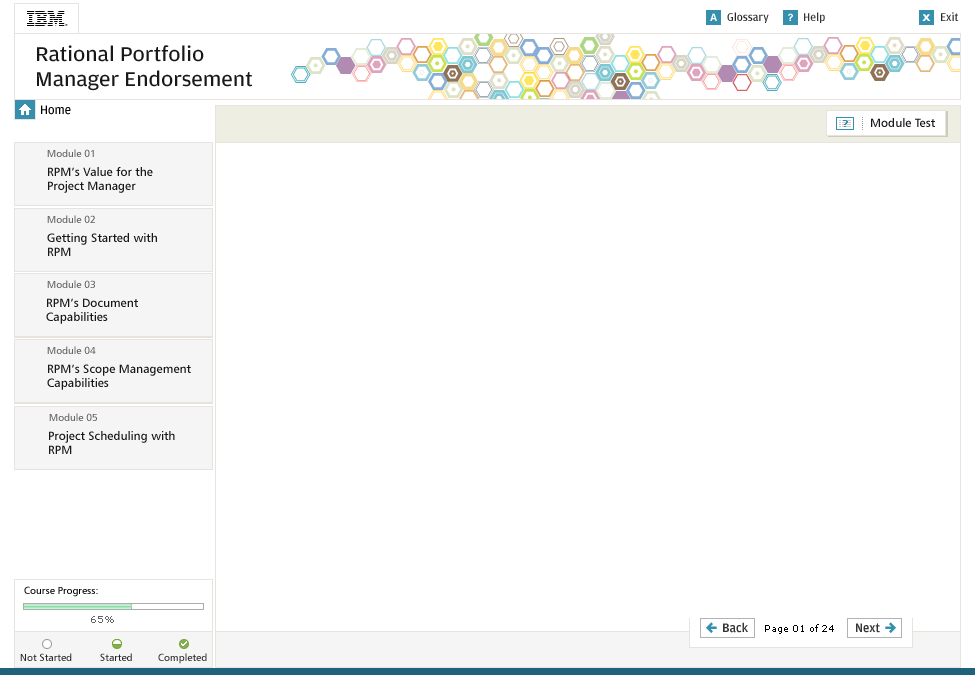Select Module 03 RPM's Document Capabilities
Screen dimensions: 975x675
pos(113,305)
